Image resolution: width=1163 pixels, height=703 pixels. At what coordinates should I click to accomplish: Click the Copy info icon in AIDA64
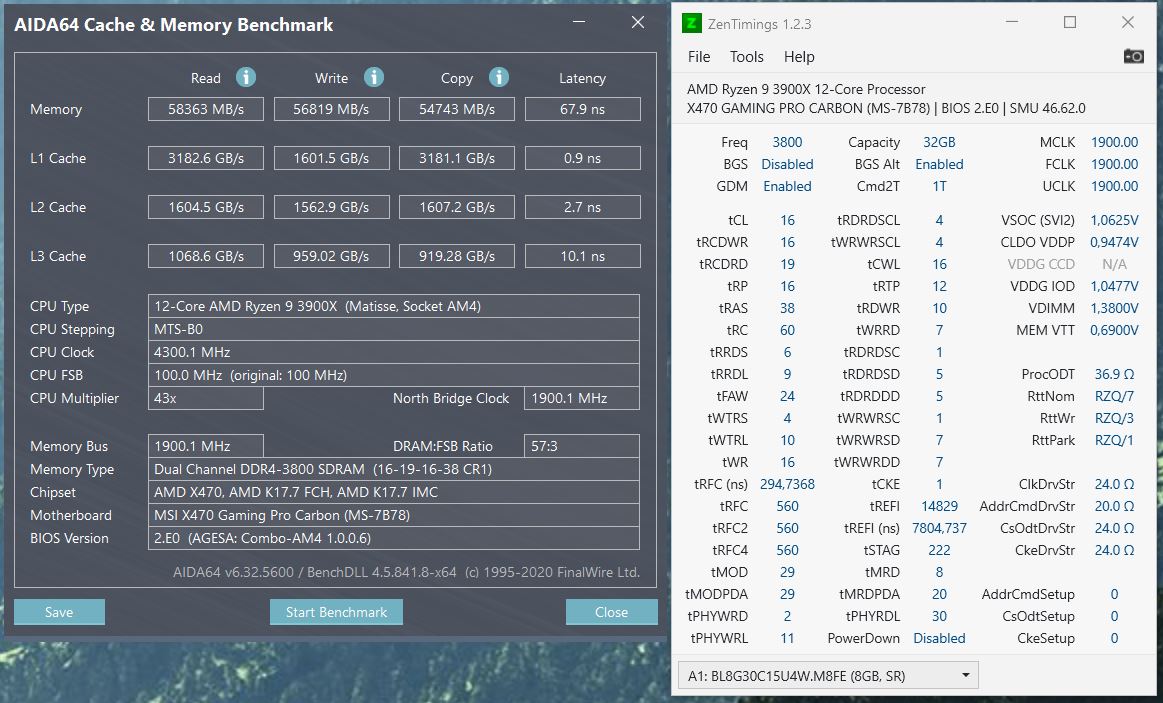pyautogui.click(x=498, y=77)
